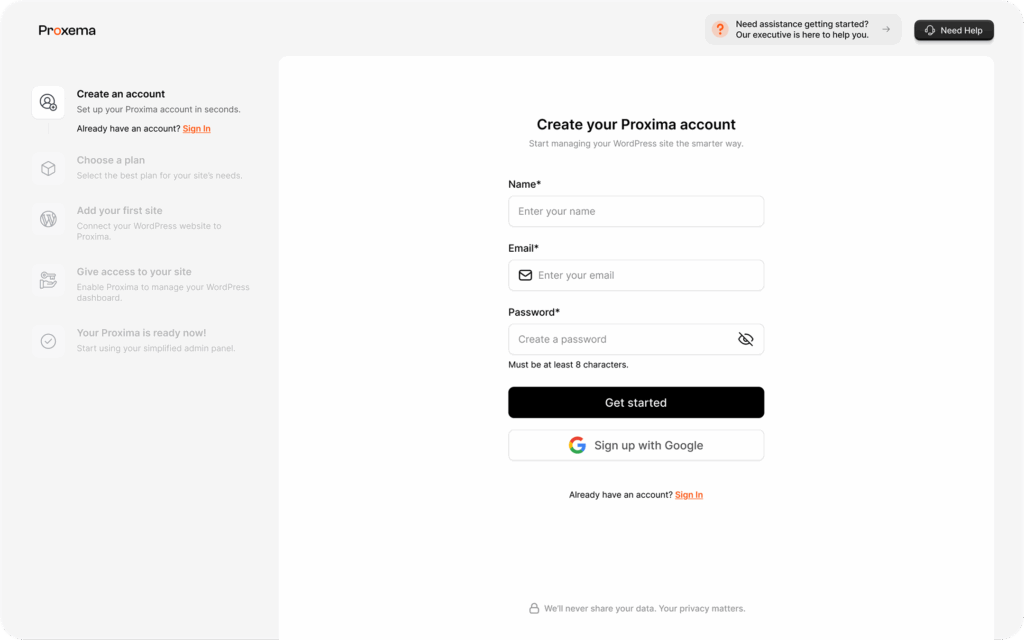The width and height of the screenshot is (1024, 640).
Task: Follow Sign In link below Google button
Action: 689,495
